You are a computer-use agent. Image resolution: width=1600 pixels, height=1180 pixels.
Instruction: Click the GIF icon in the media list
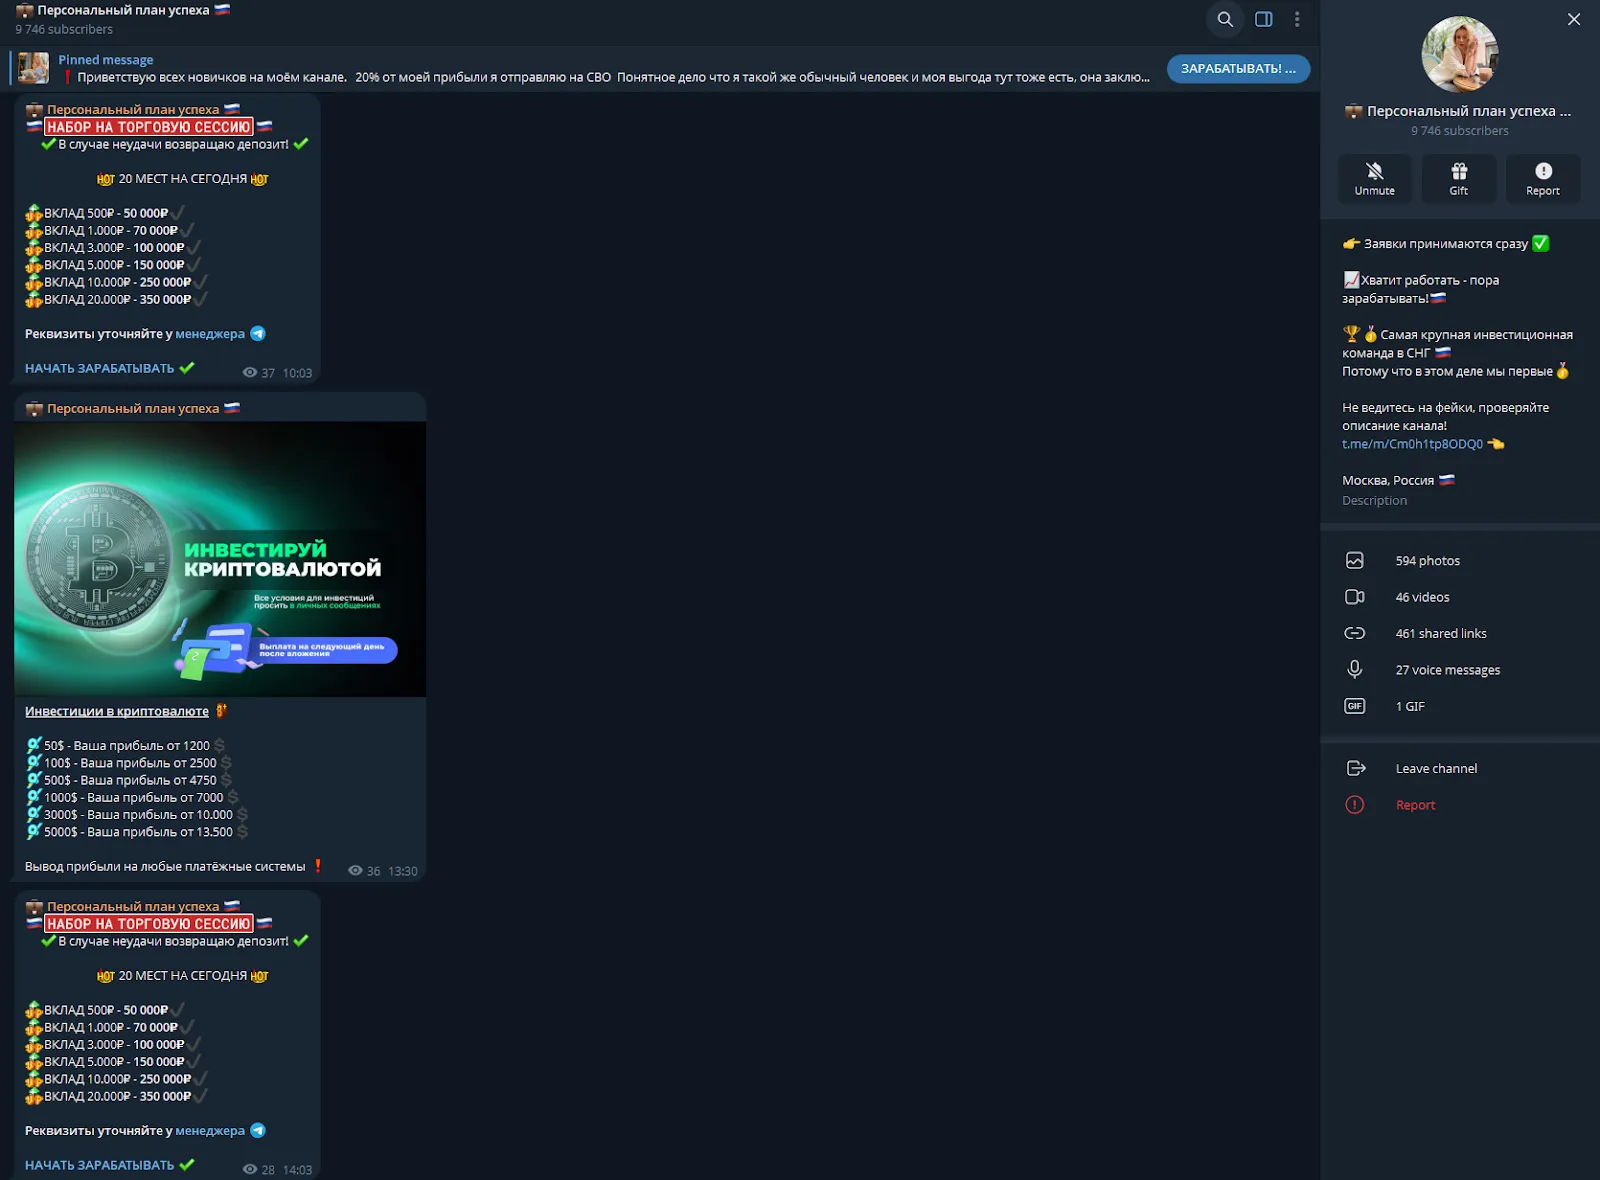click(1355, 706)
